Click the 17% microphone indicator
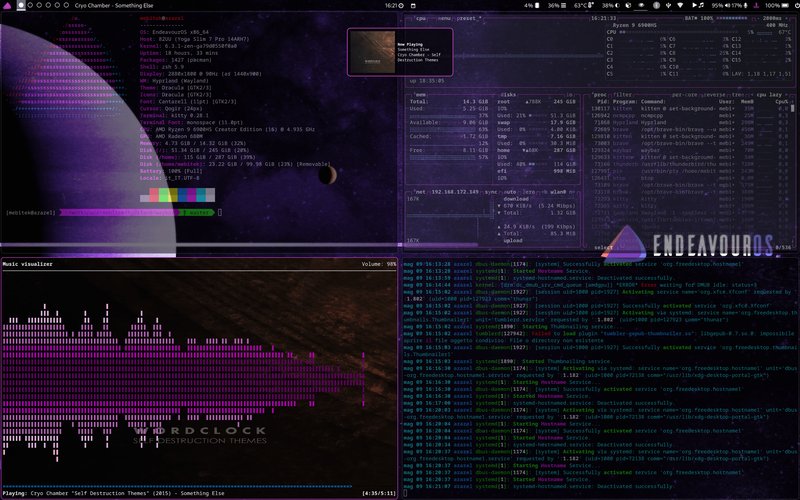 tap(740, 6)
